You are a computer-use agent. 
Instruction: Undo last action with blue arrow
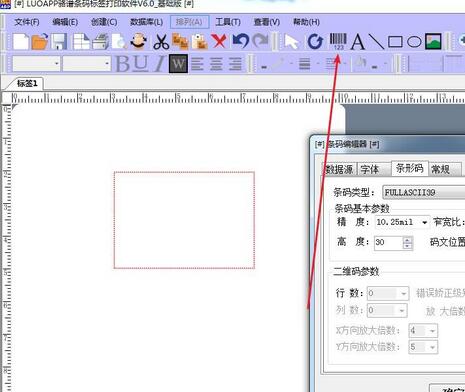(240, 41)
